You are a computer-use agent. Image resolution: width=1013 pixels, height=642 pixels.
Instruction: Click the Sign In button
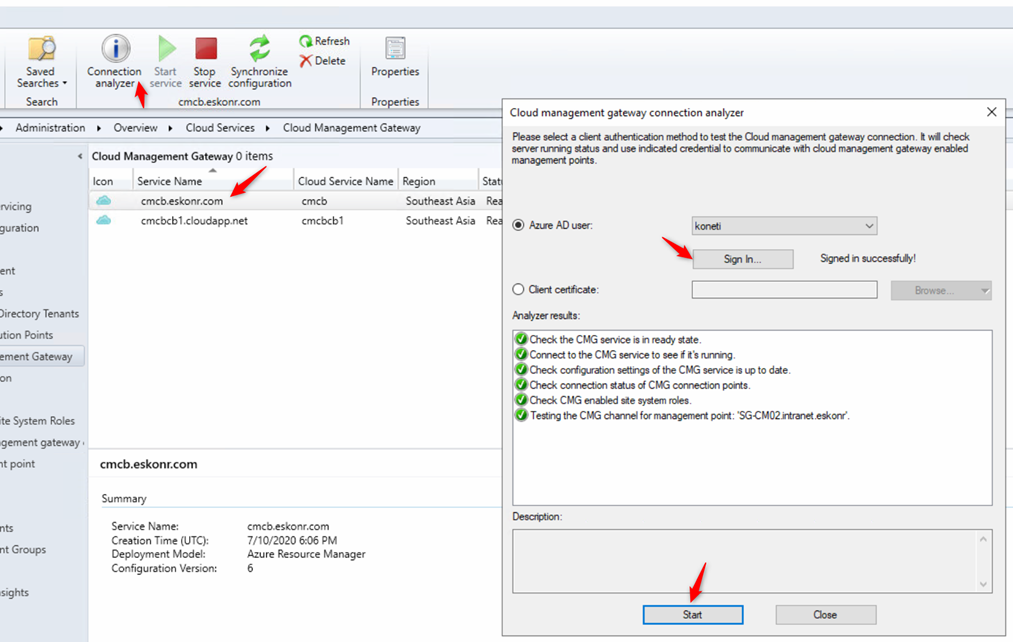(x=742, y=259)
